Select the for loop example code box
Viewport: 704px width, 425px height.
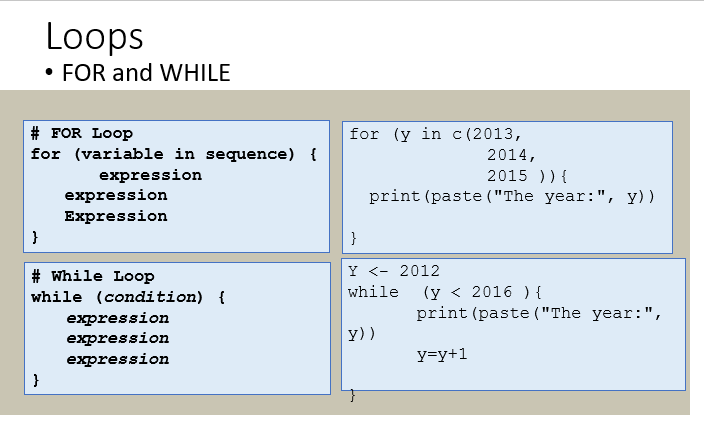(507, 187)
